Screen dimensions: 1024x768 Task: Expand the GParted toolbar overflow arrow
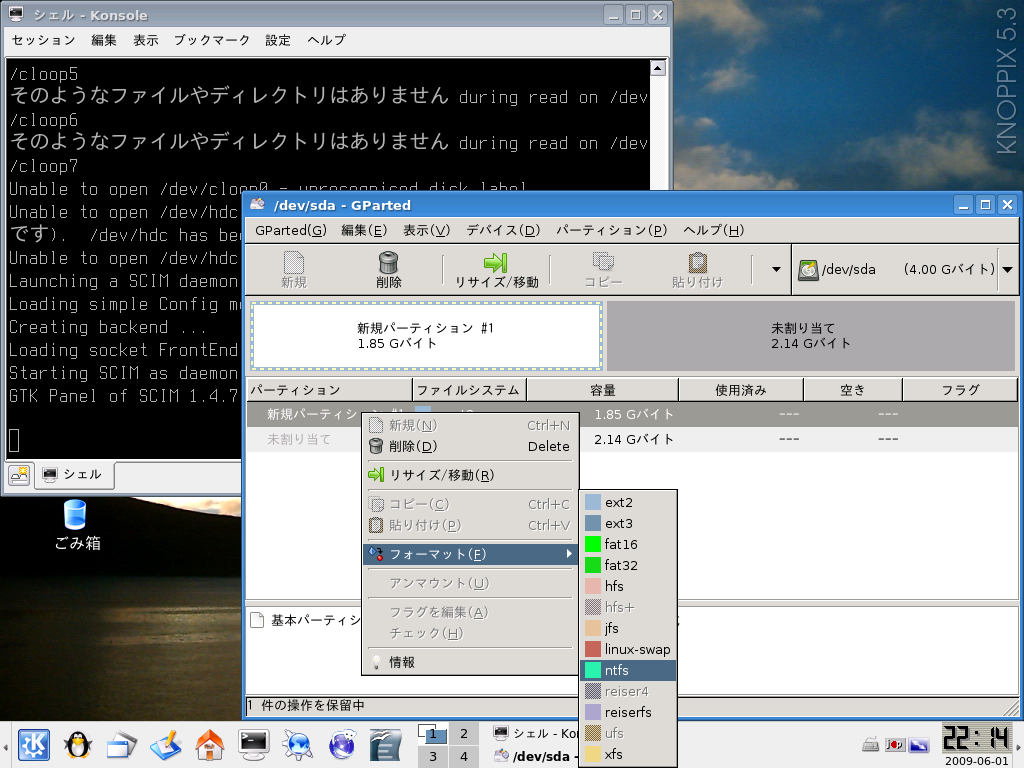(x=776, y=269)
